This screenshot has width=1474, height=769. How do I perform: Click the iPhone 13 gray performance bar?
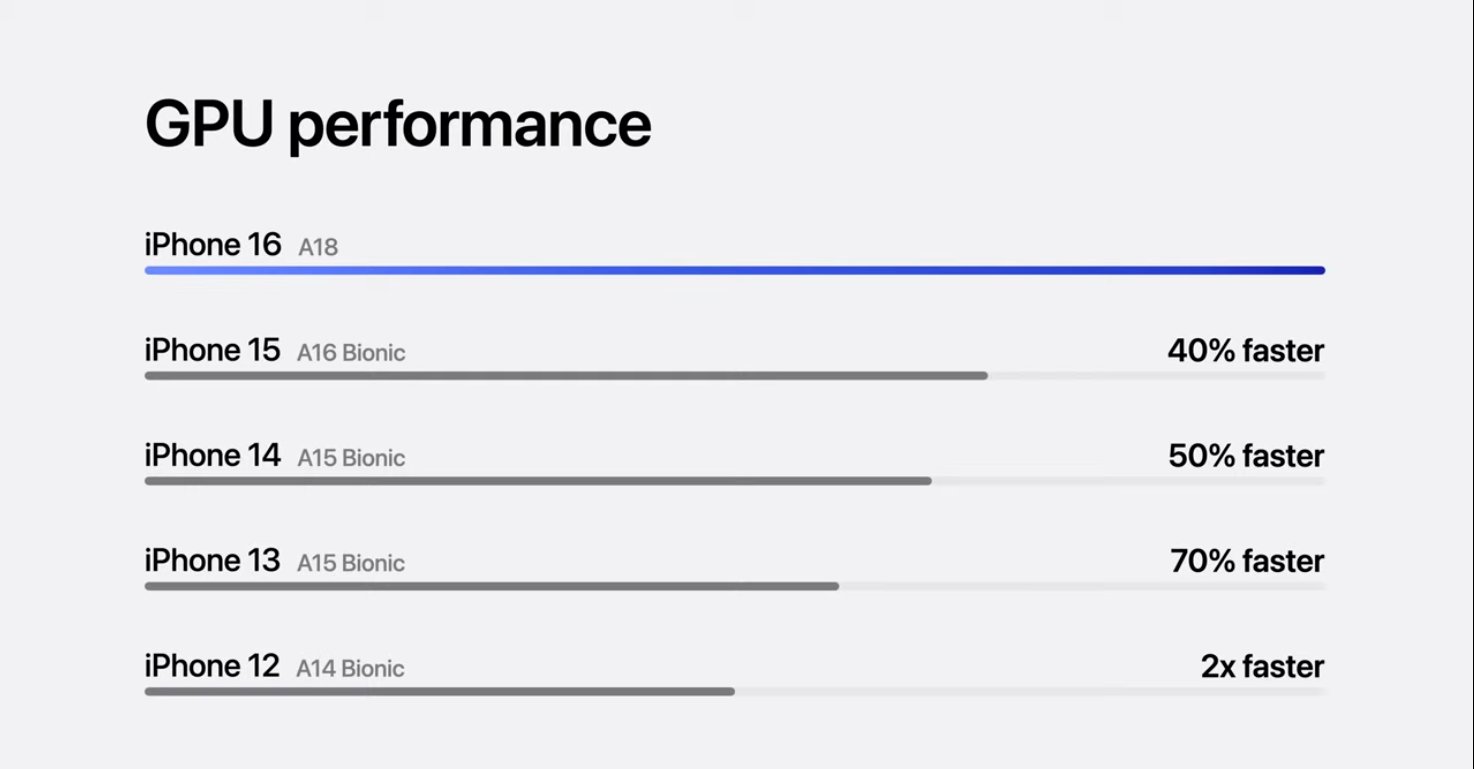491,586
